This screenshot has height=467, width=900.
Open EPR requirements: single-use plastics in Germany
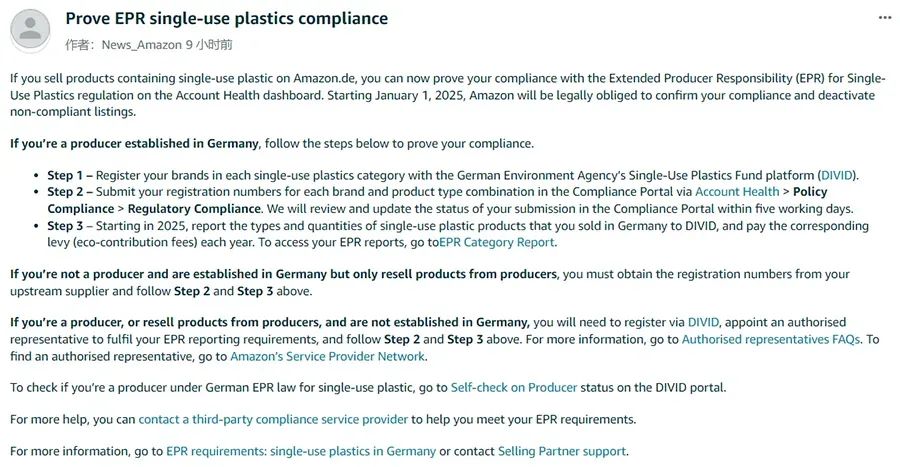[301, 451]
